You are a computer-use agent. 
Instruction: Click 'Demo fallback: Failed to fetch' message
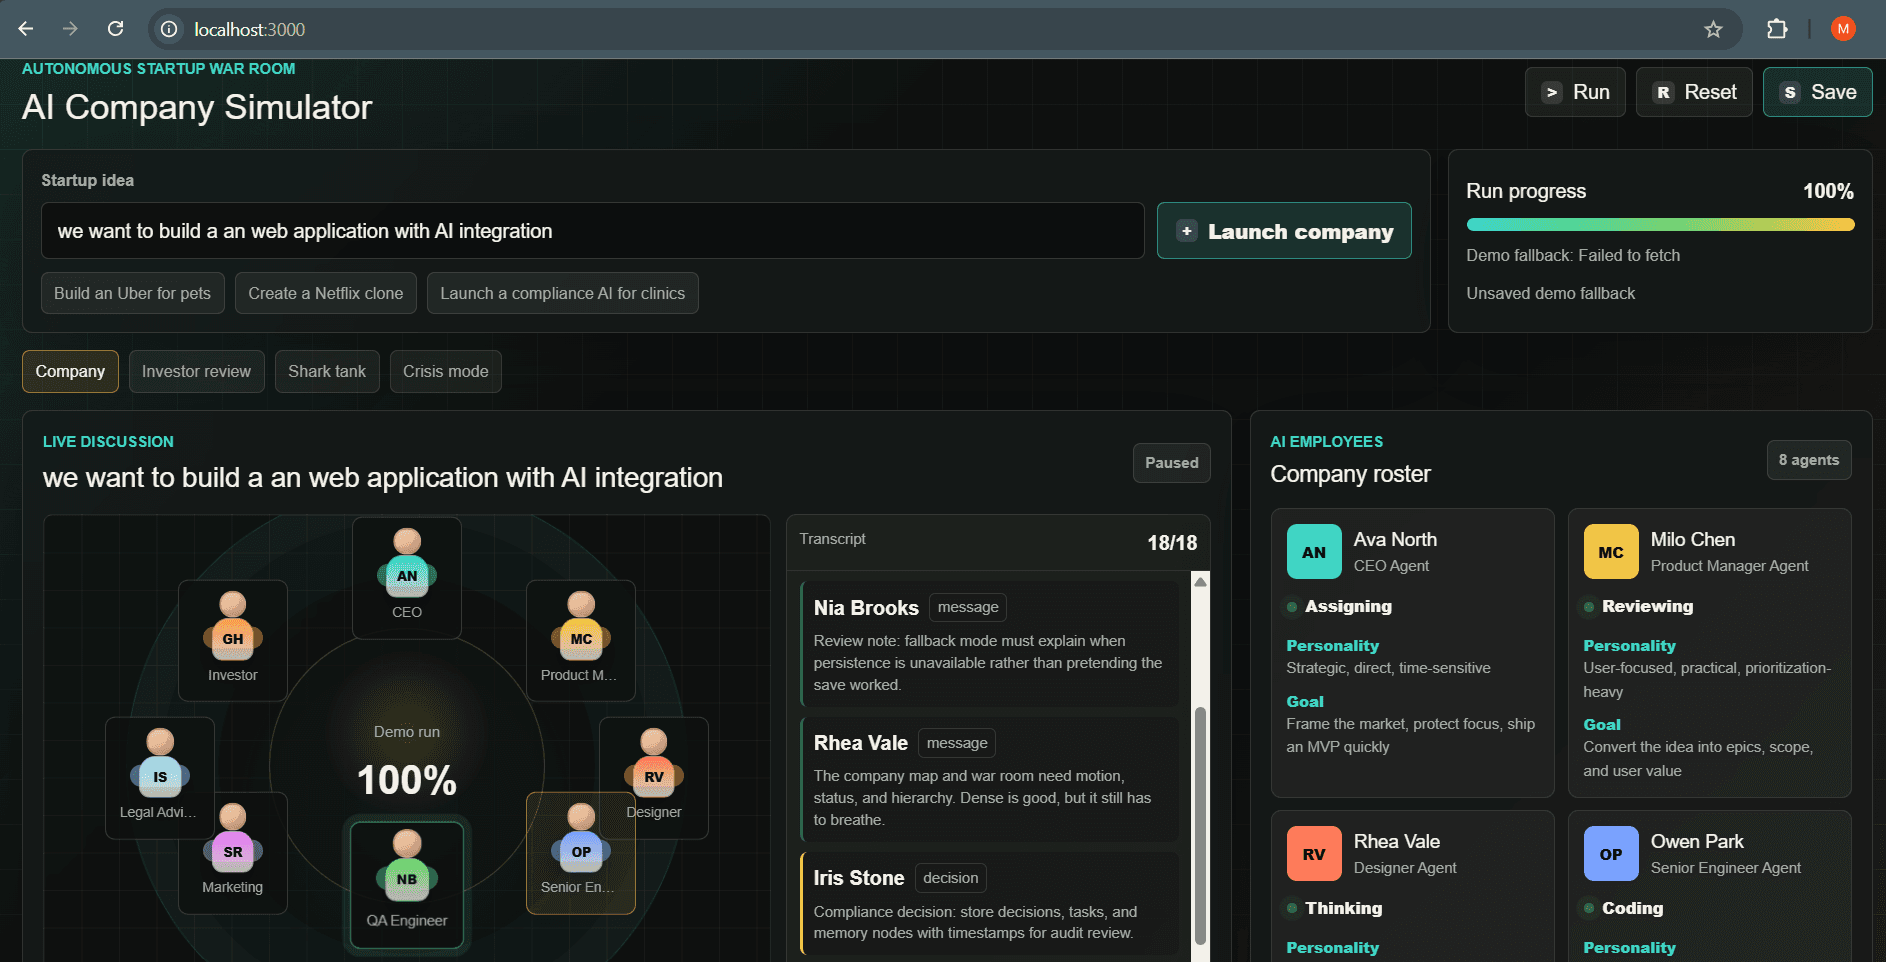tap(1573, 255)
